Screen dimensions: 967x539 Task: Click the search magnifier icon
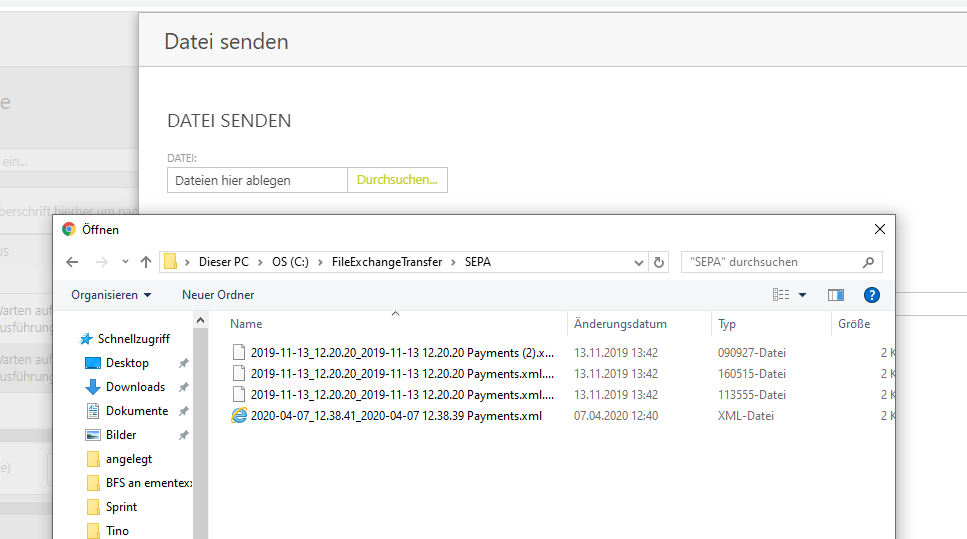click(x=868, y=262)
